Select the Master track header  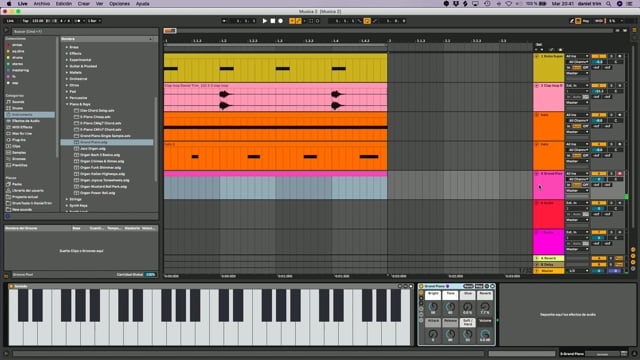tap(549, 271)
